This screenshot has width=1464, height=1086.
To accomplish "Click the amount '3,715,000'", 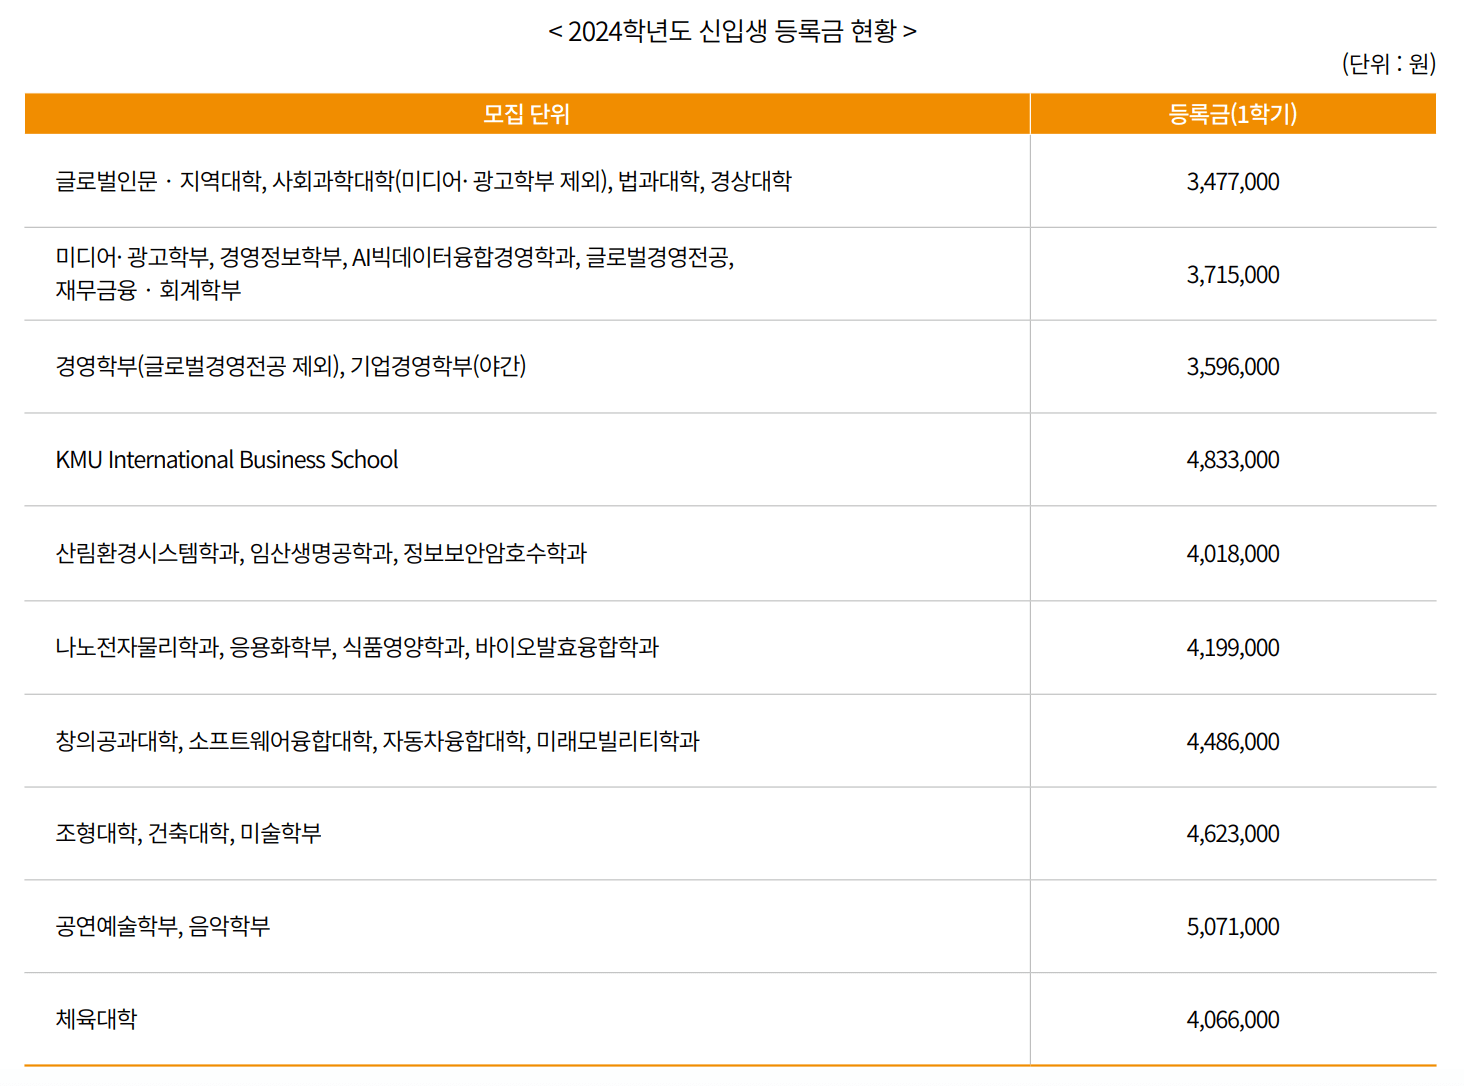I will [x=1233, y=274].
